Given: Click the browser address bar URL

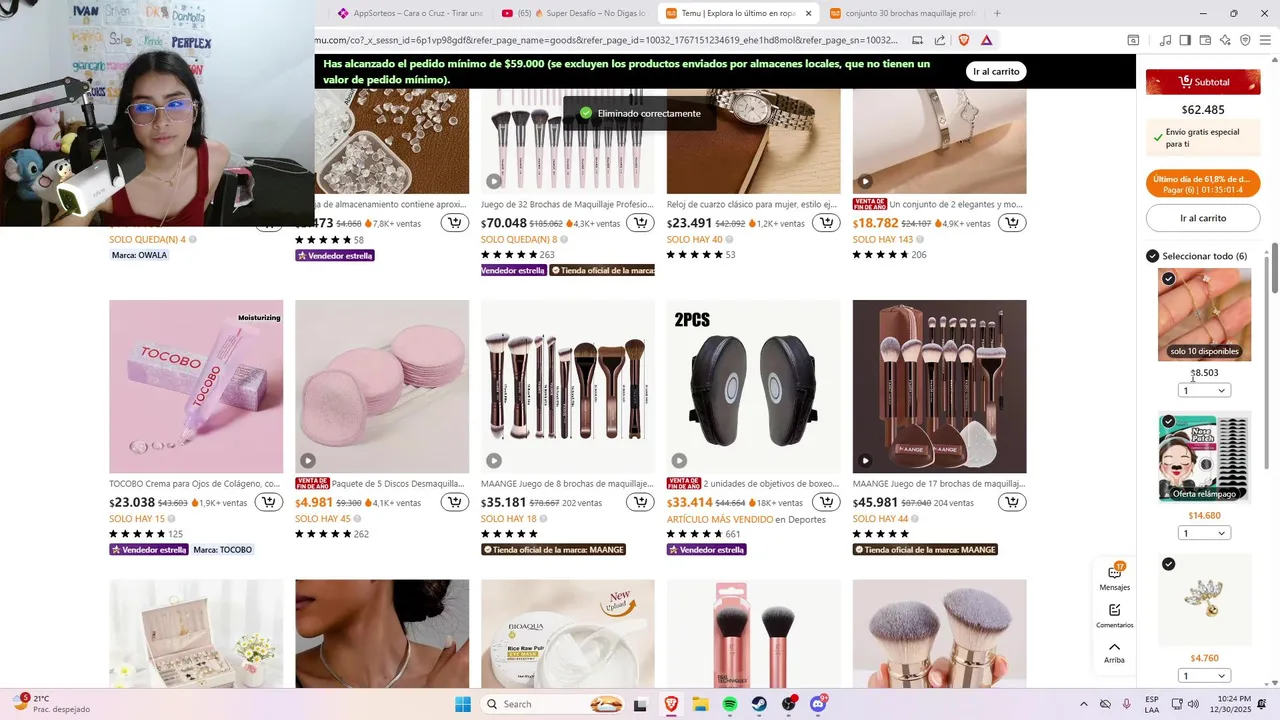Looking at the screenshot, I should (605, 40).
